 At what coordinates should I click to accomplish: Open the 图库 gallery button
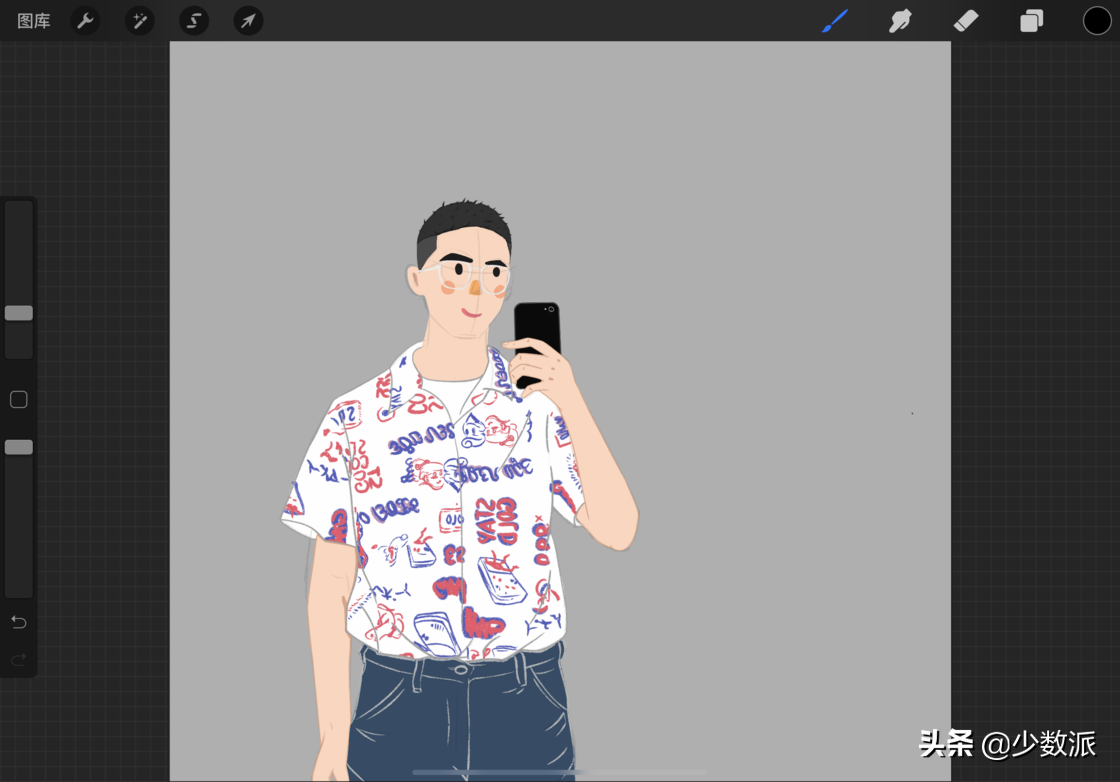[33, 20]
